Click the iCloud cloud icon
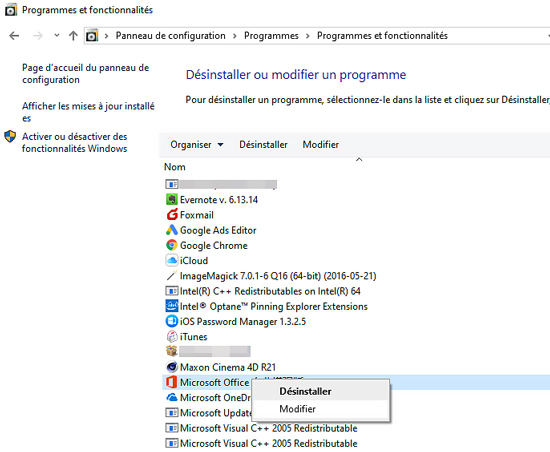Image resolution: width=550 pixels, height=452 pixels. point(172,261)
